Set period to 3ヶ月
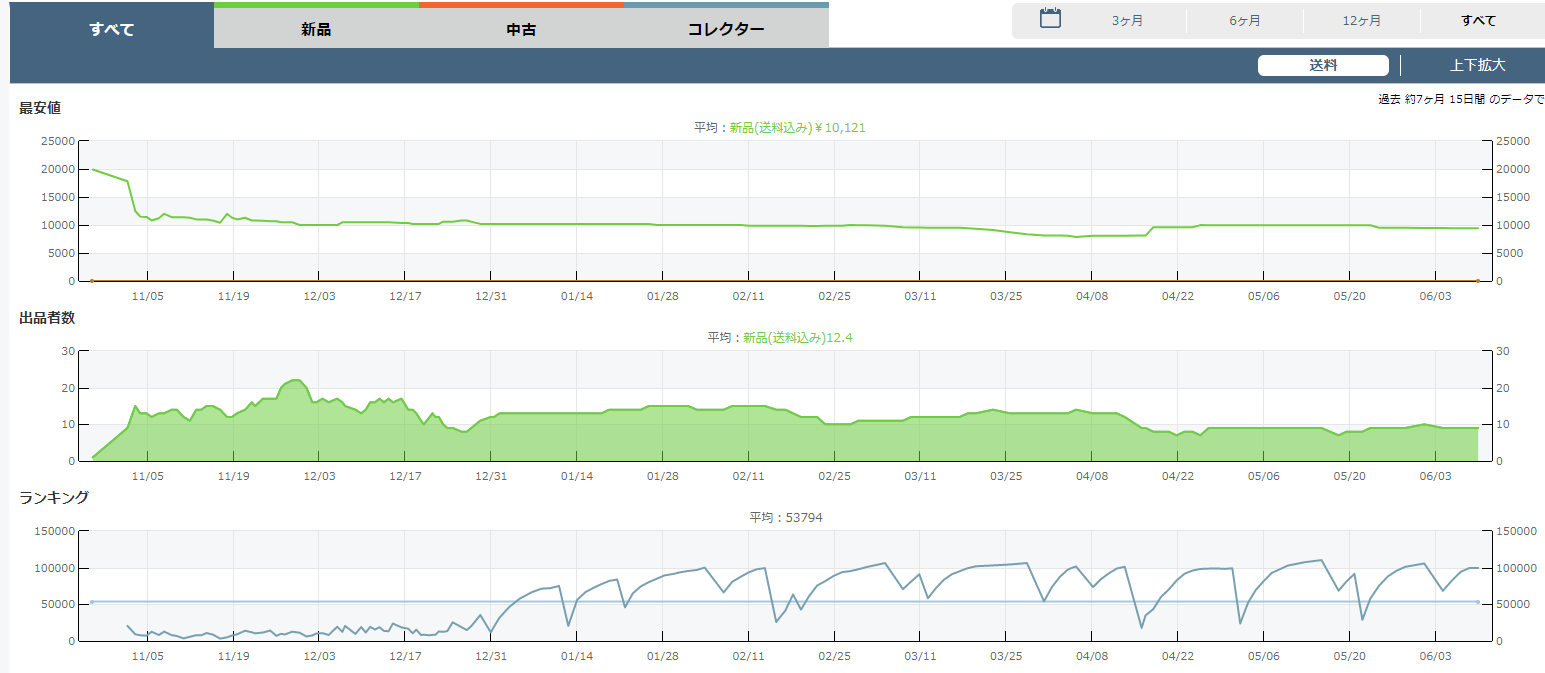The height and width of the screenshot is (673, 1545). point(1127,21)
